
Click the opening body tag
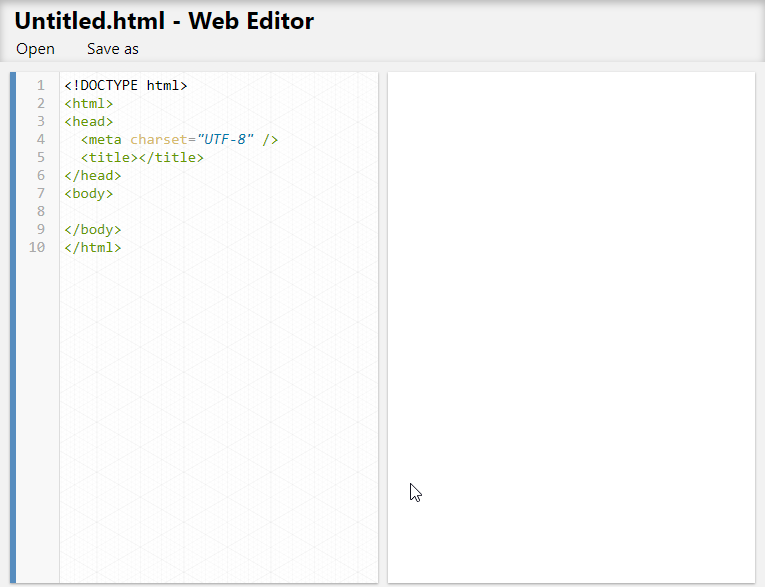click(89, 194)
